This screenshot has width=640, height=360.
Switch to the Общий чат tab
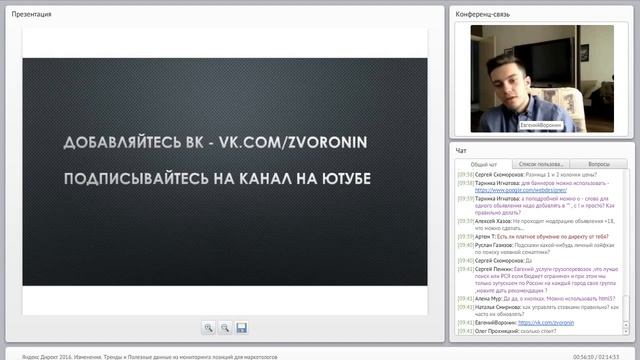click(x=484, y=164)
